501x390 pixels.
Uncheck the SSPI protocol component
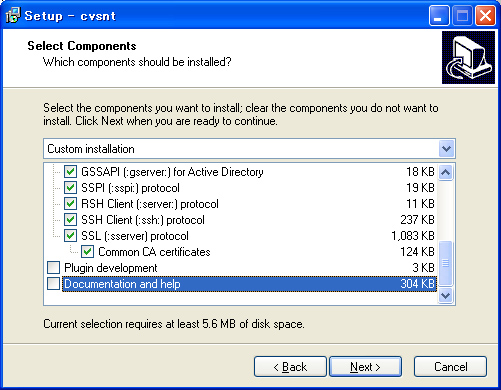click(x=70, y=188)
